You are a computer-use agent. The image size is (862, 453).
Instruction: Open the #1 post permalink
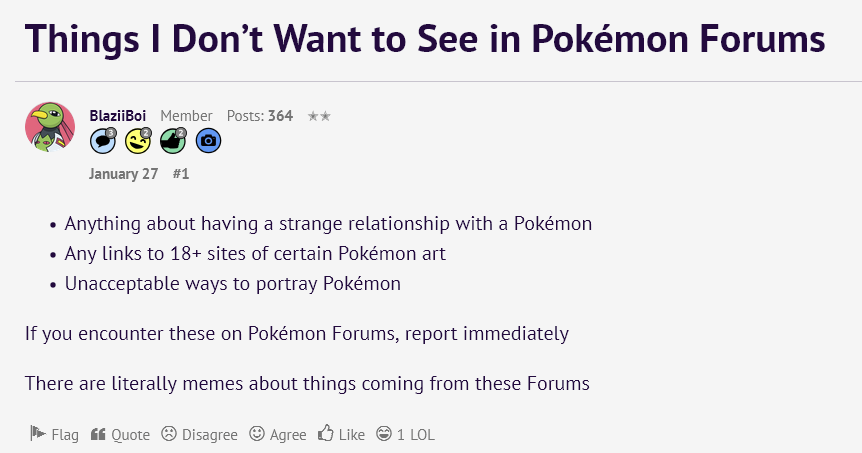coord(181,174)
